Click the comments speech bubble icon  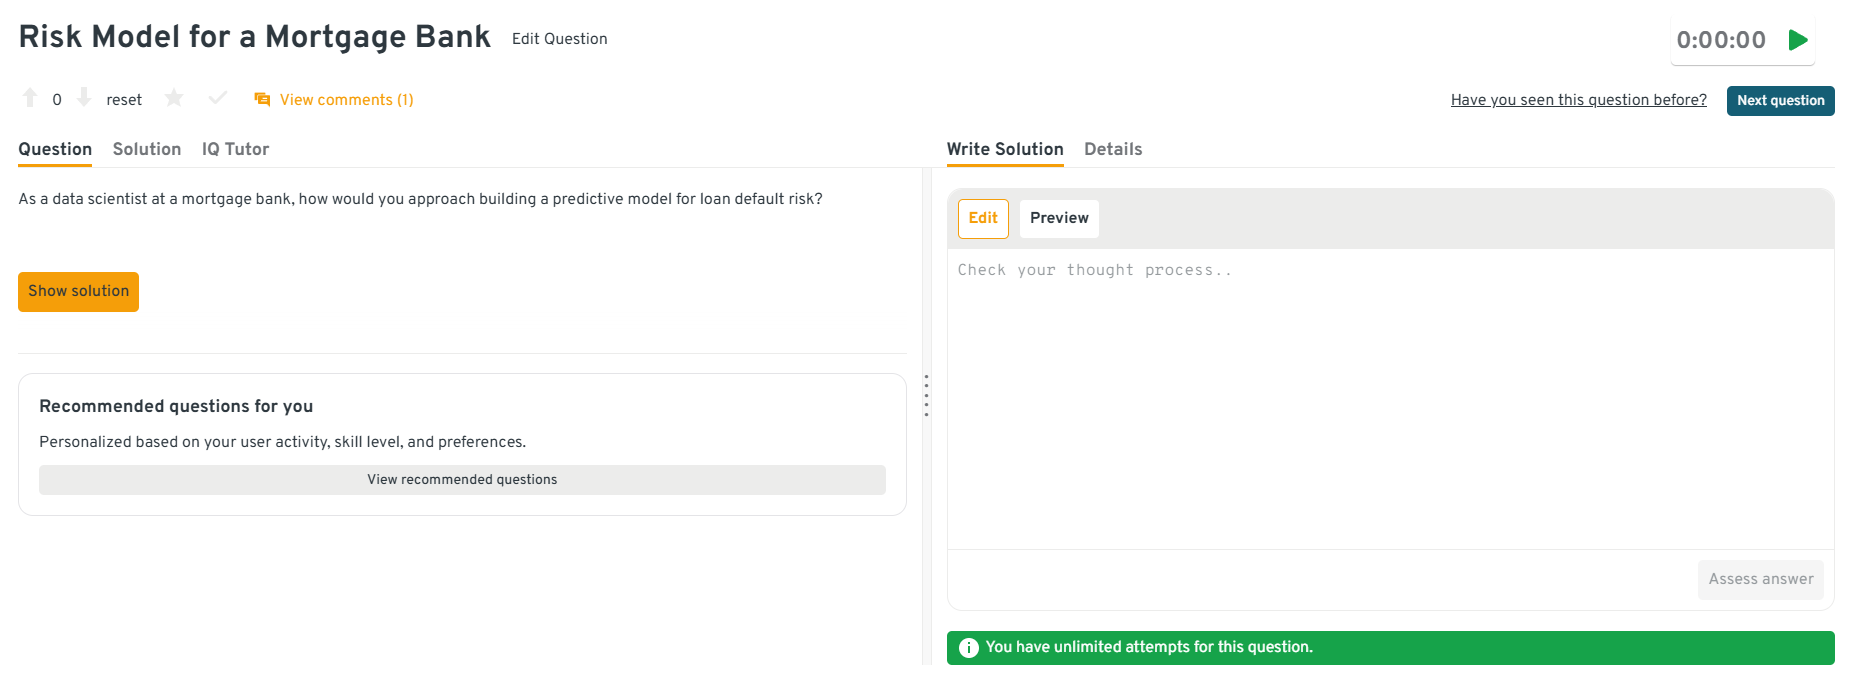[262, 99]
